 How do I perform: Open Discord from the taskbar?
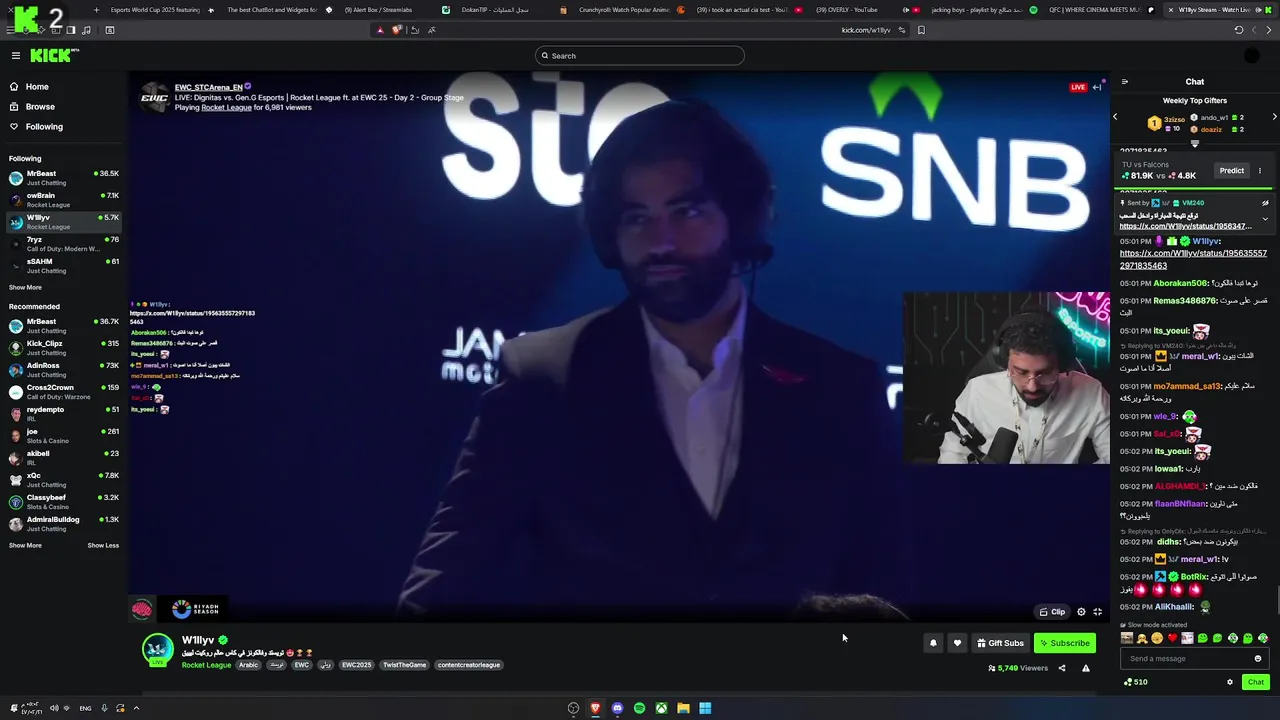[617, 708]
